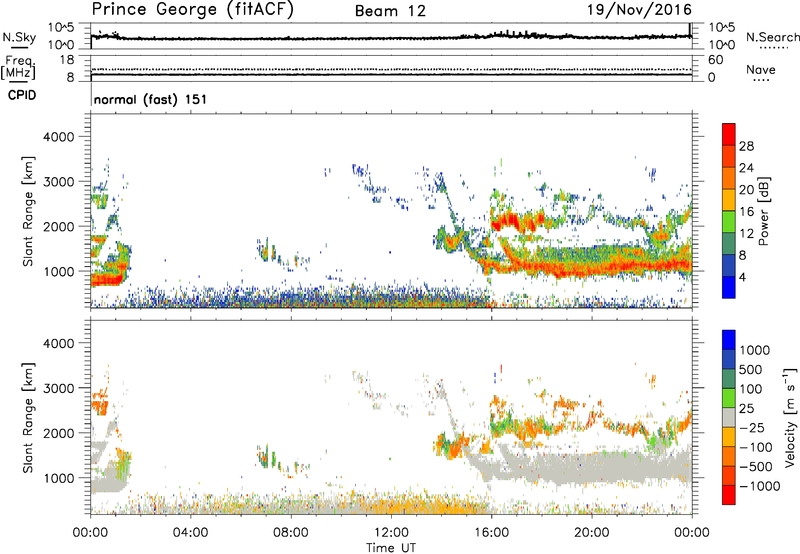The image size is (800, 554).
Task: Click the 08:00 time axis tick label
Action: click(291, 533)
